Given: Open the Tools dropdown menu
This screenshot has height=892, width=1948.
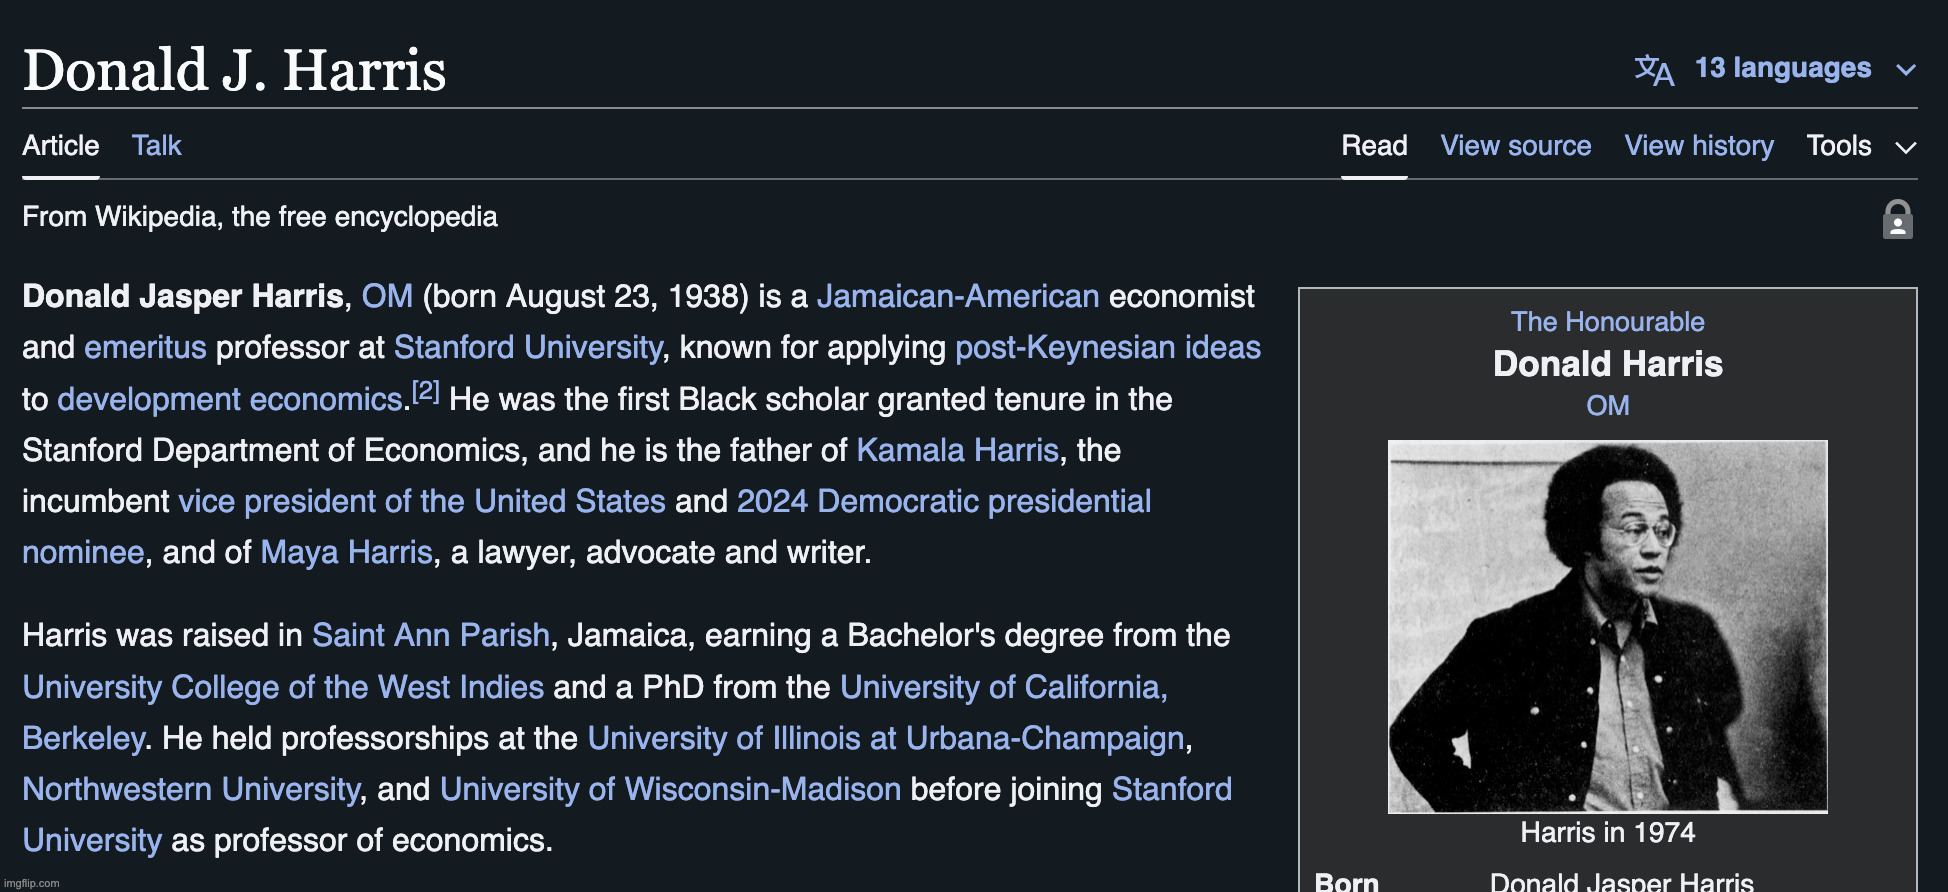Looking at the screenshot, I should click(x=1860, y=146).
